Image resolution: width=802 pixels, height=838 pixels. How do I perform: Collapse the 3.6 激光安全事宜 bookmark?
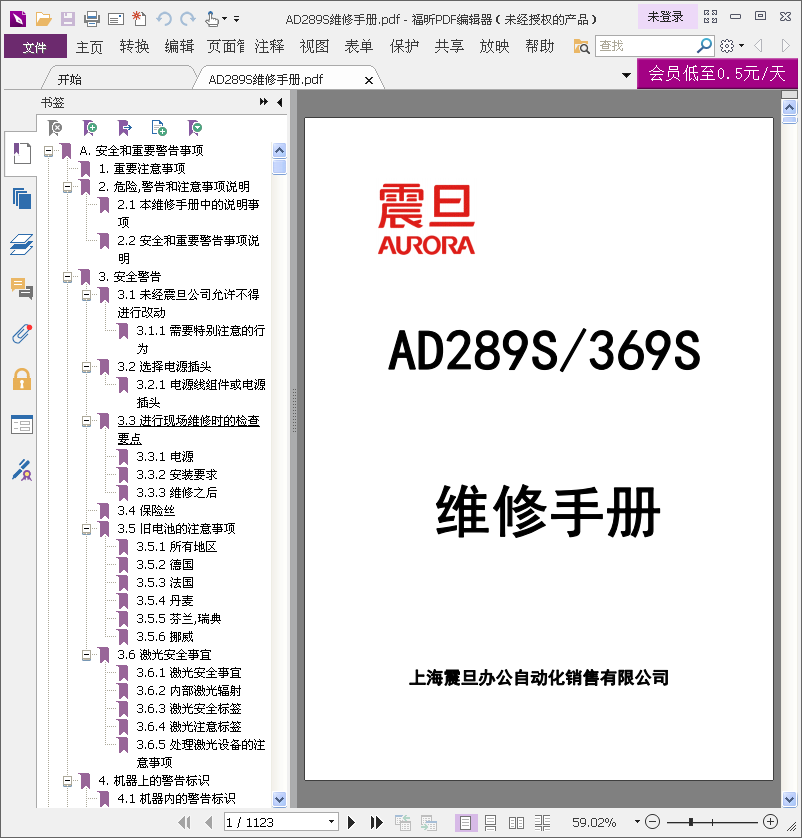pyautogui.click(x=87, y=656)
